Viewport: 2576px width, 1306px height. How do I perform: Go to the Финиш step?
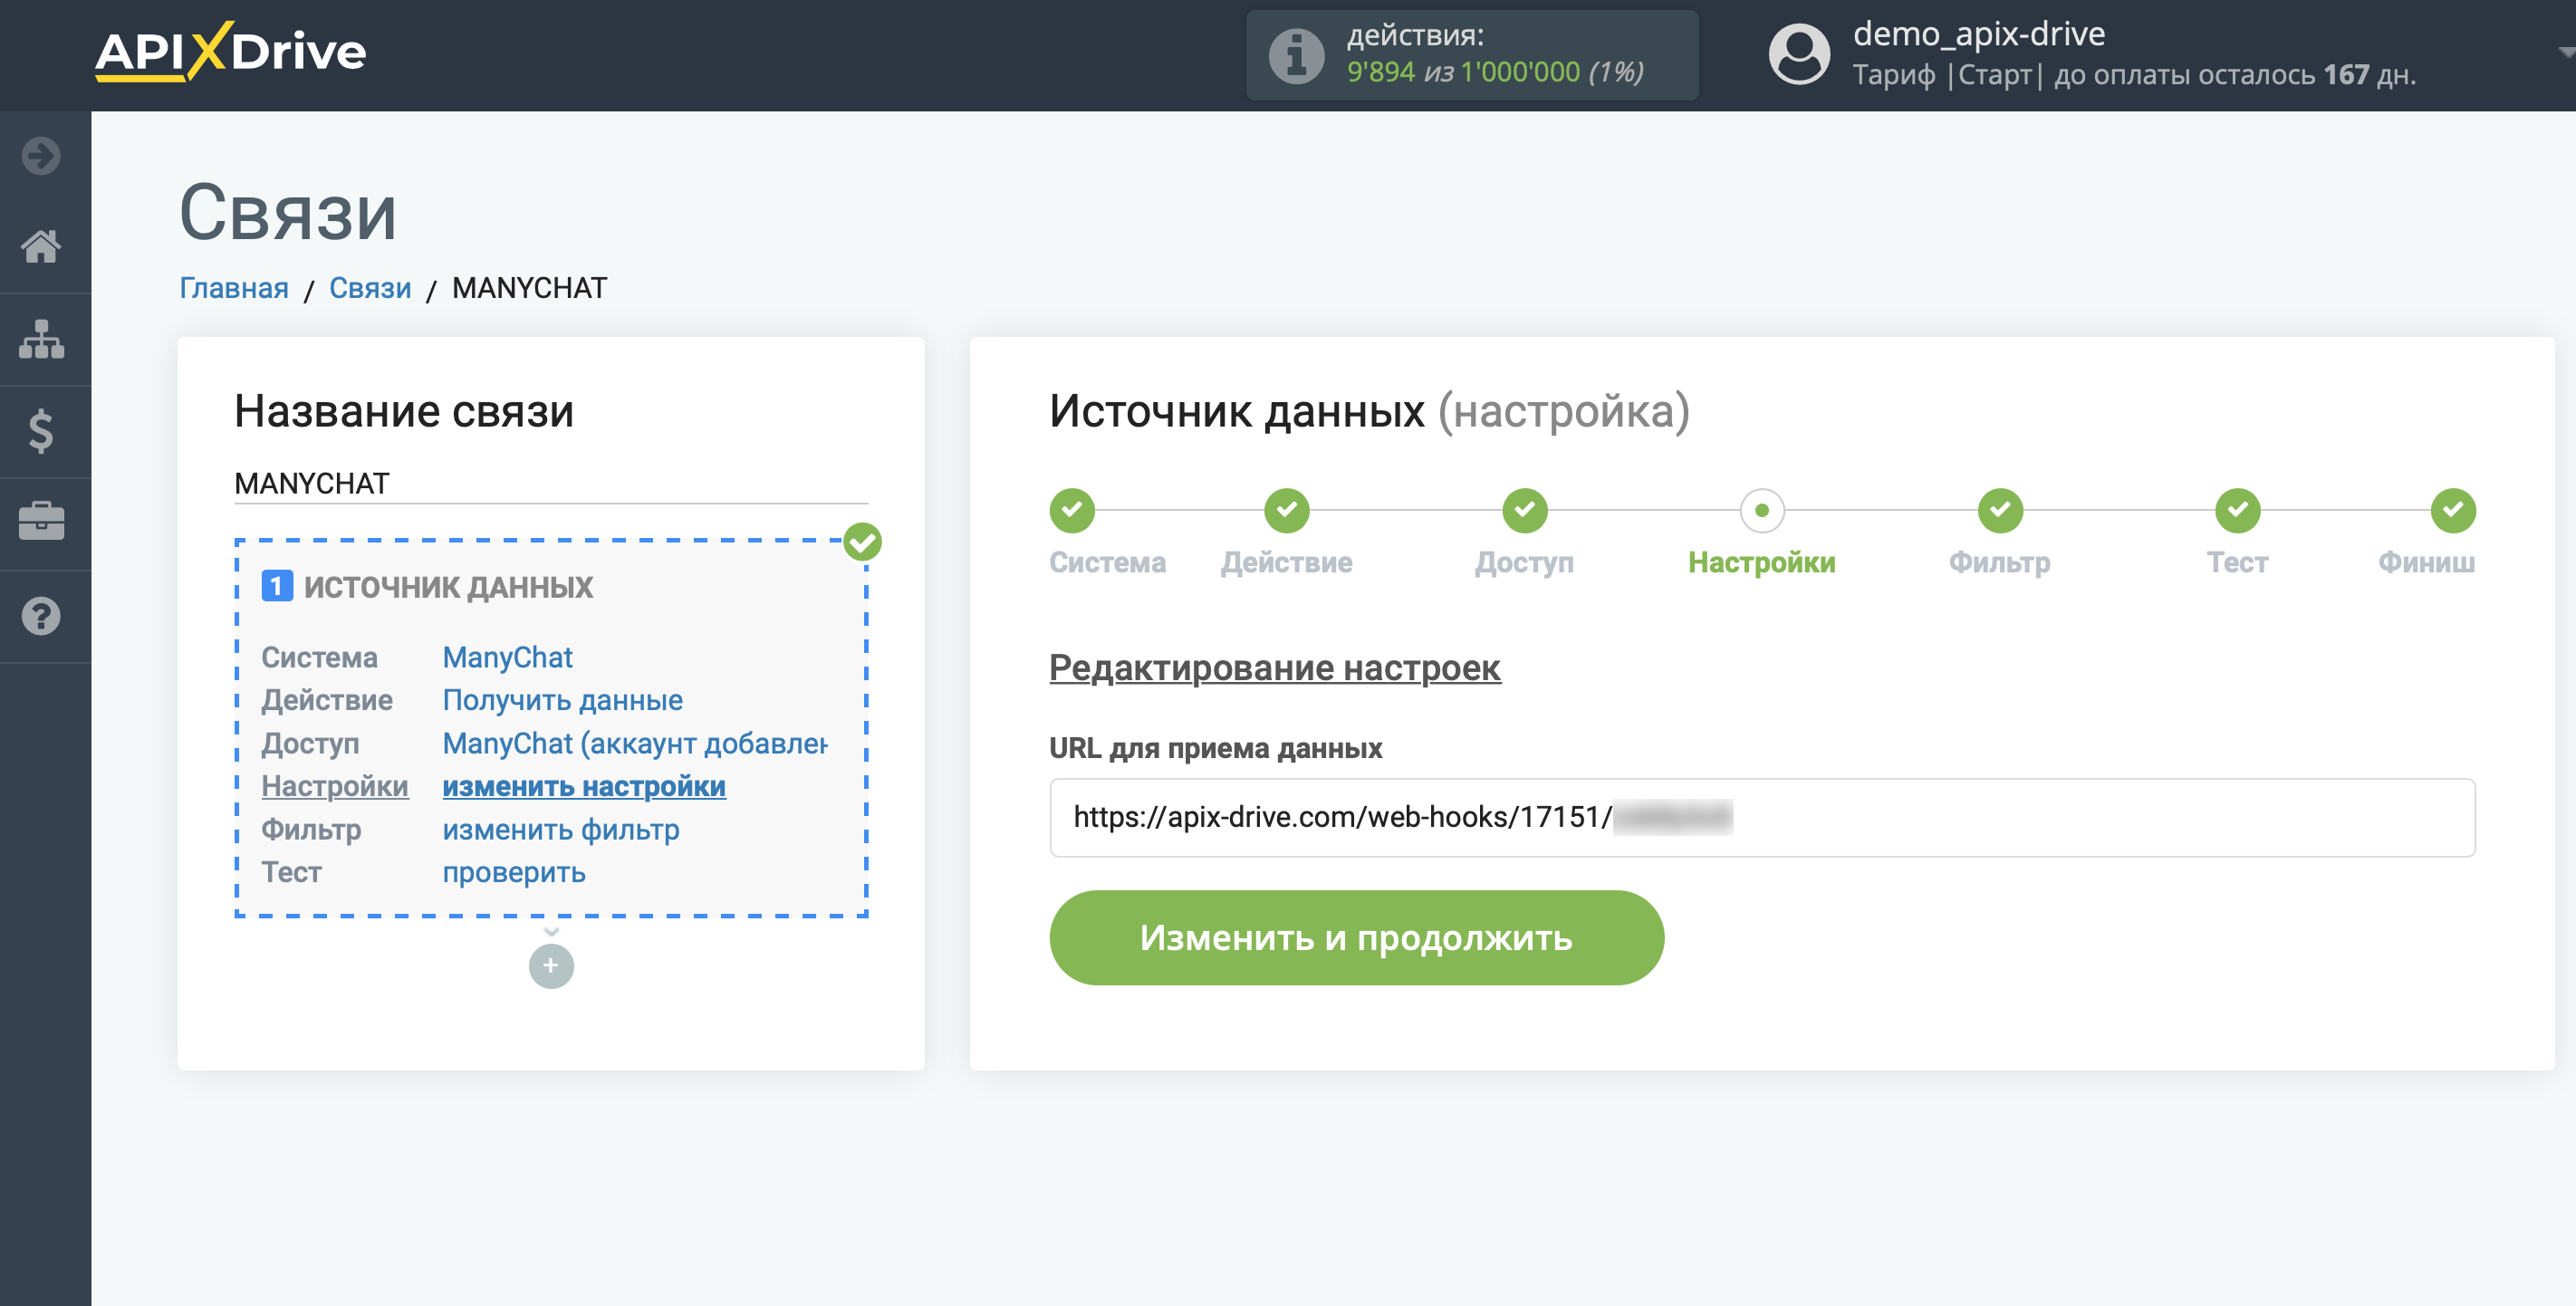coord(2453,511)
